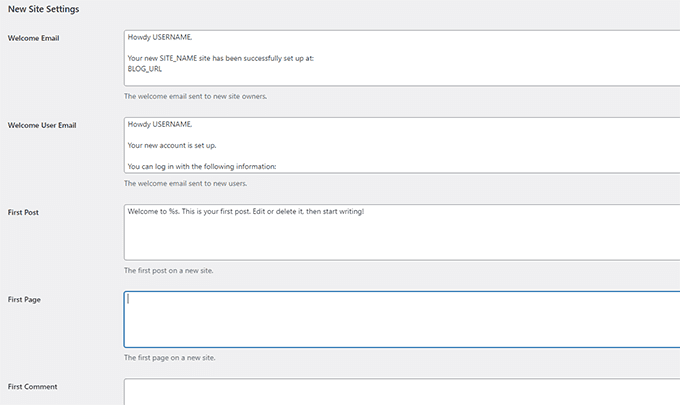The height and width of the screenshot is (405, 680).
Task: Click the 'You can log in' line
Action: tap(202, 167)
